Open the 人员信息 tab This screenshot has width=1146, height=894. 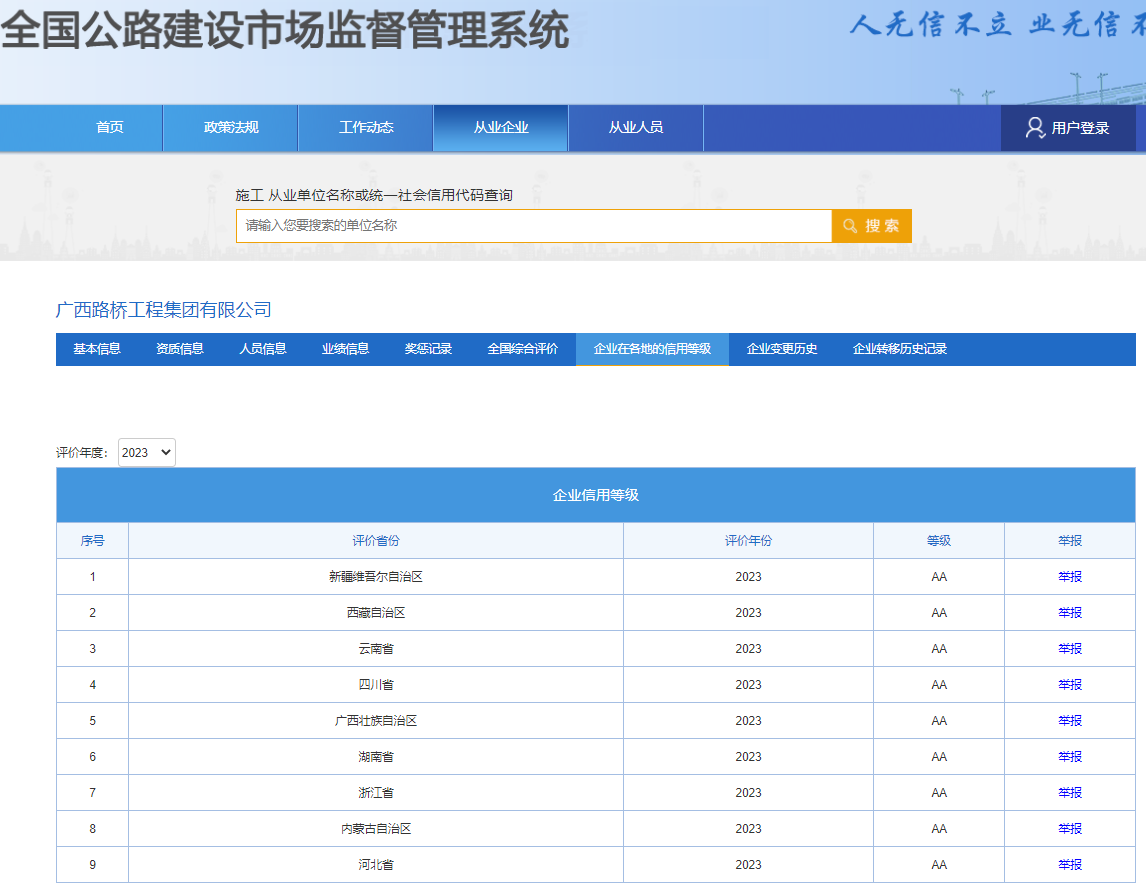[261, 349]
